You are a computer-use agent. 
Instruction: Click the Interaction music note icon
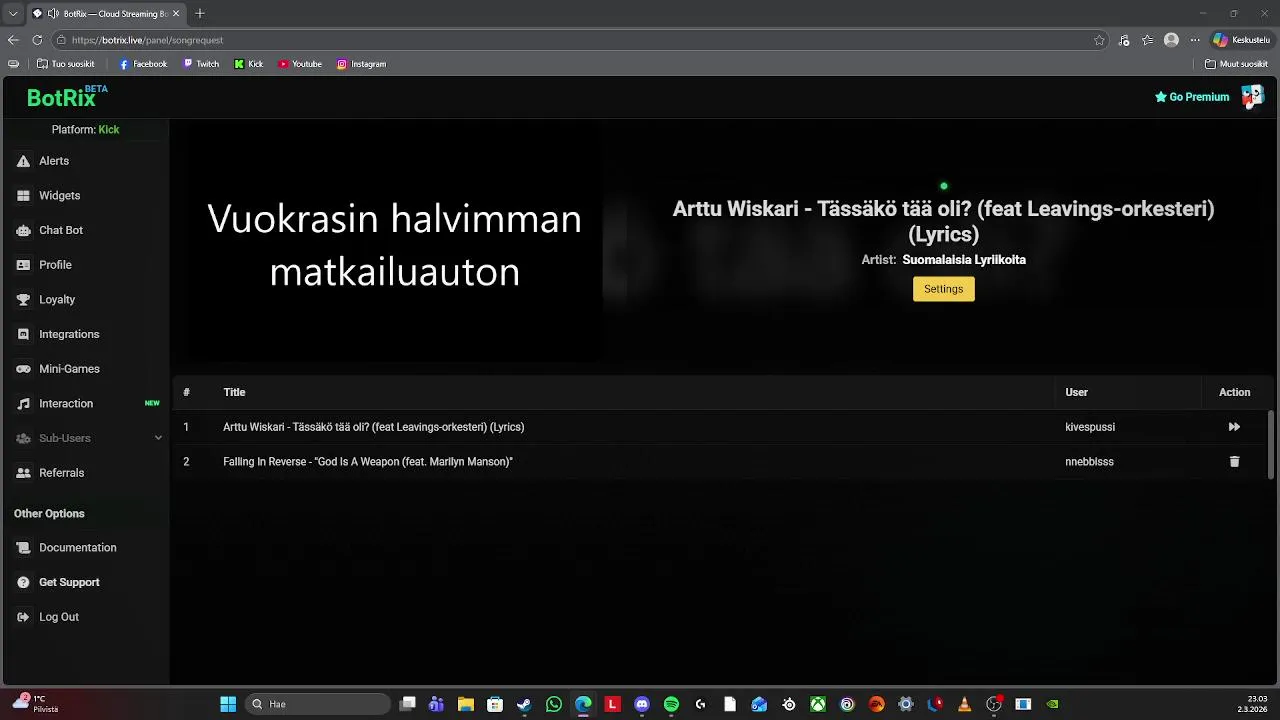click(x=23, y=404)
